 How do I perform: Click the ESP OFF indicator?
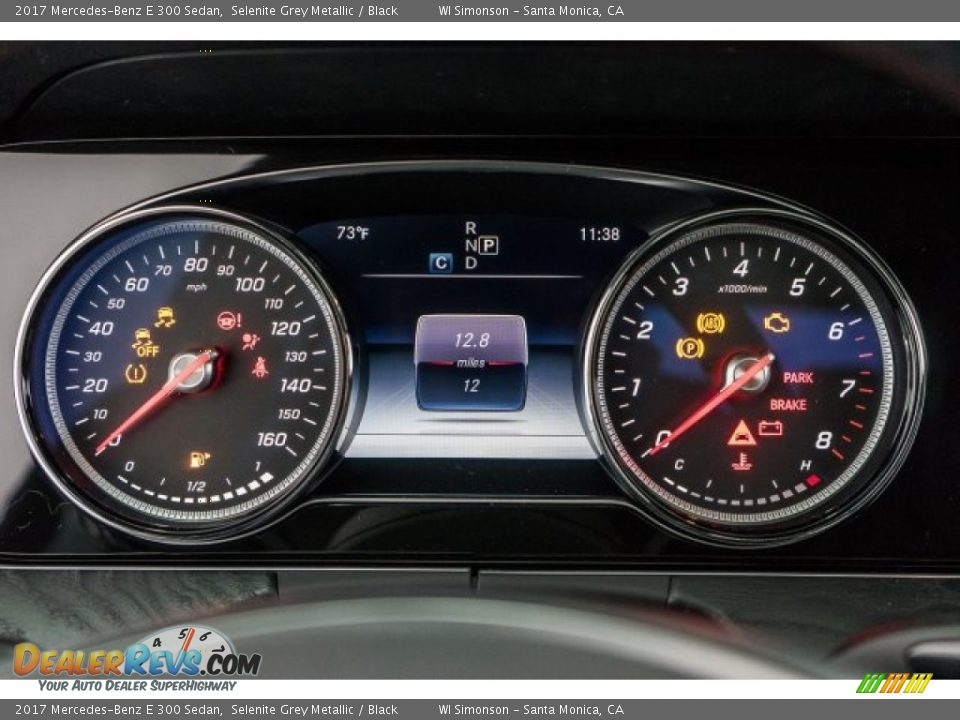pyautogui.click(x=145, y=343)
